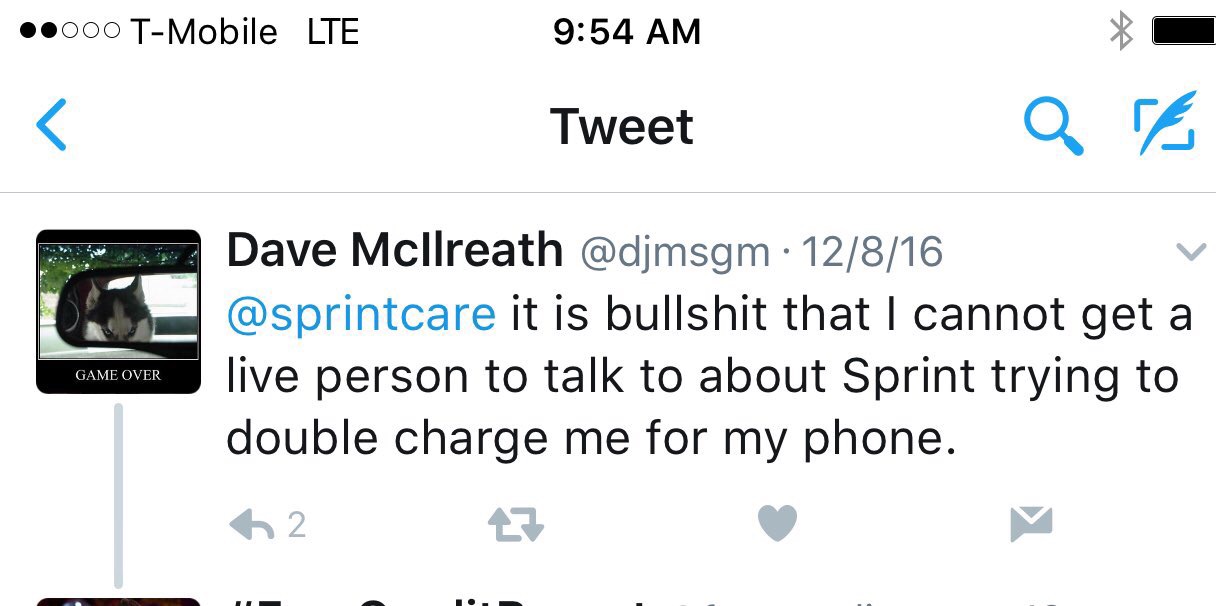Send tweet via direct message envelope
The width and height of the screenshot is (1216, 606).
(x=1031, y=524)
